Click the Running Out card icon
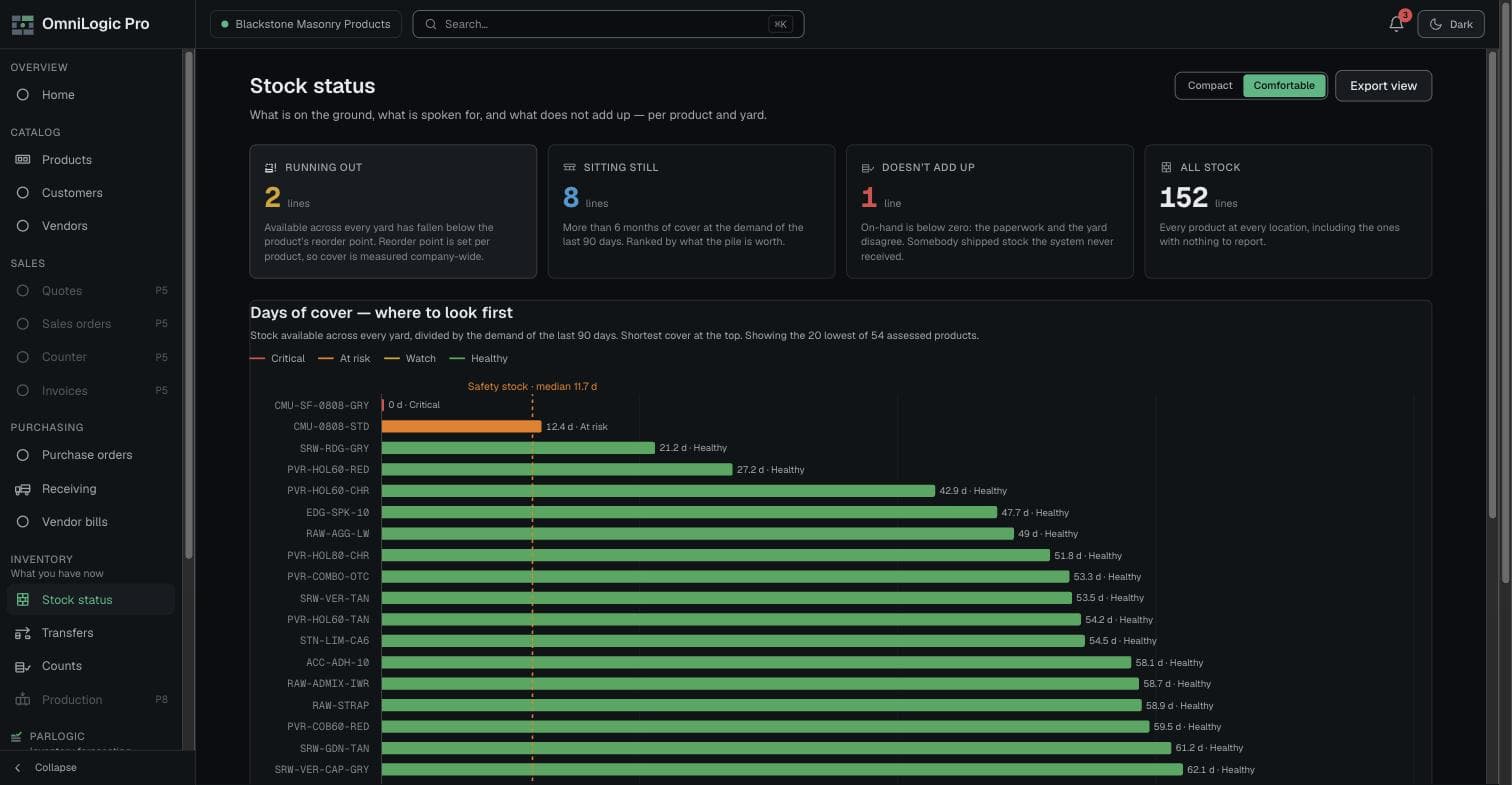Viewport: 1512px width, 785px height. click(270, 168)
